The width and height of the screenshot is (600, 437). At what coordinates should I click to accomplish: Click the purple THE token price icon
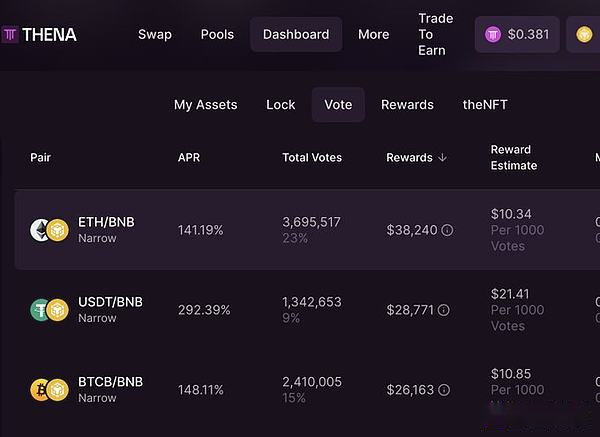tap(493, 35)
